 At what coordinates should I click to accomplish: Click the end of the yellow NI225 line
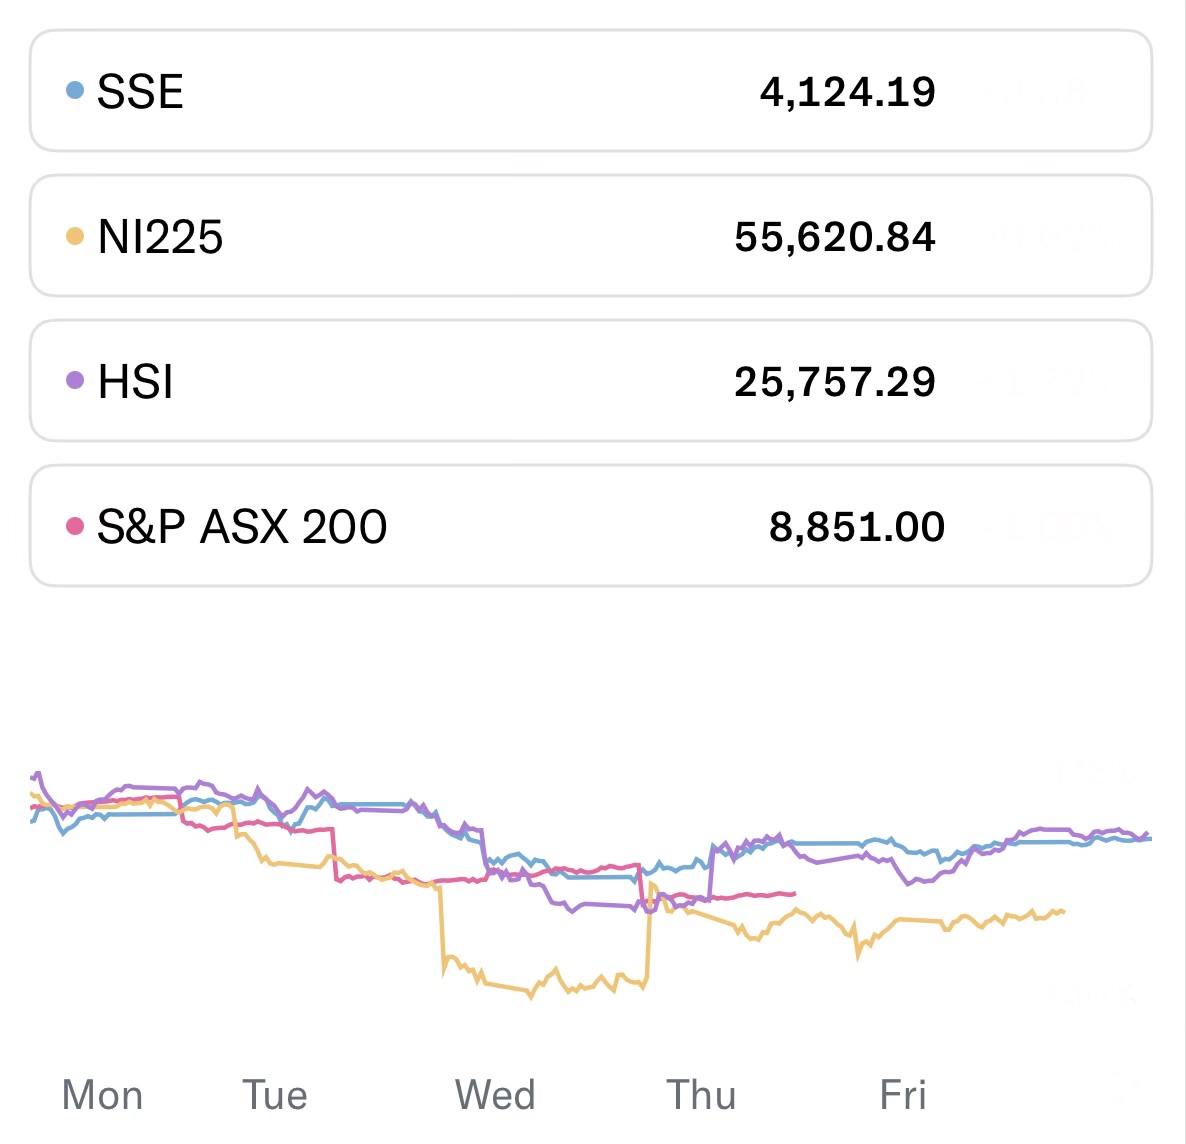[x=1064, y=911]
